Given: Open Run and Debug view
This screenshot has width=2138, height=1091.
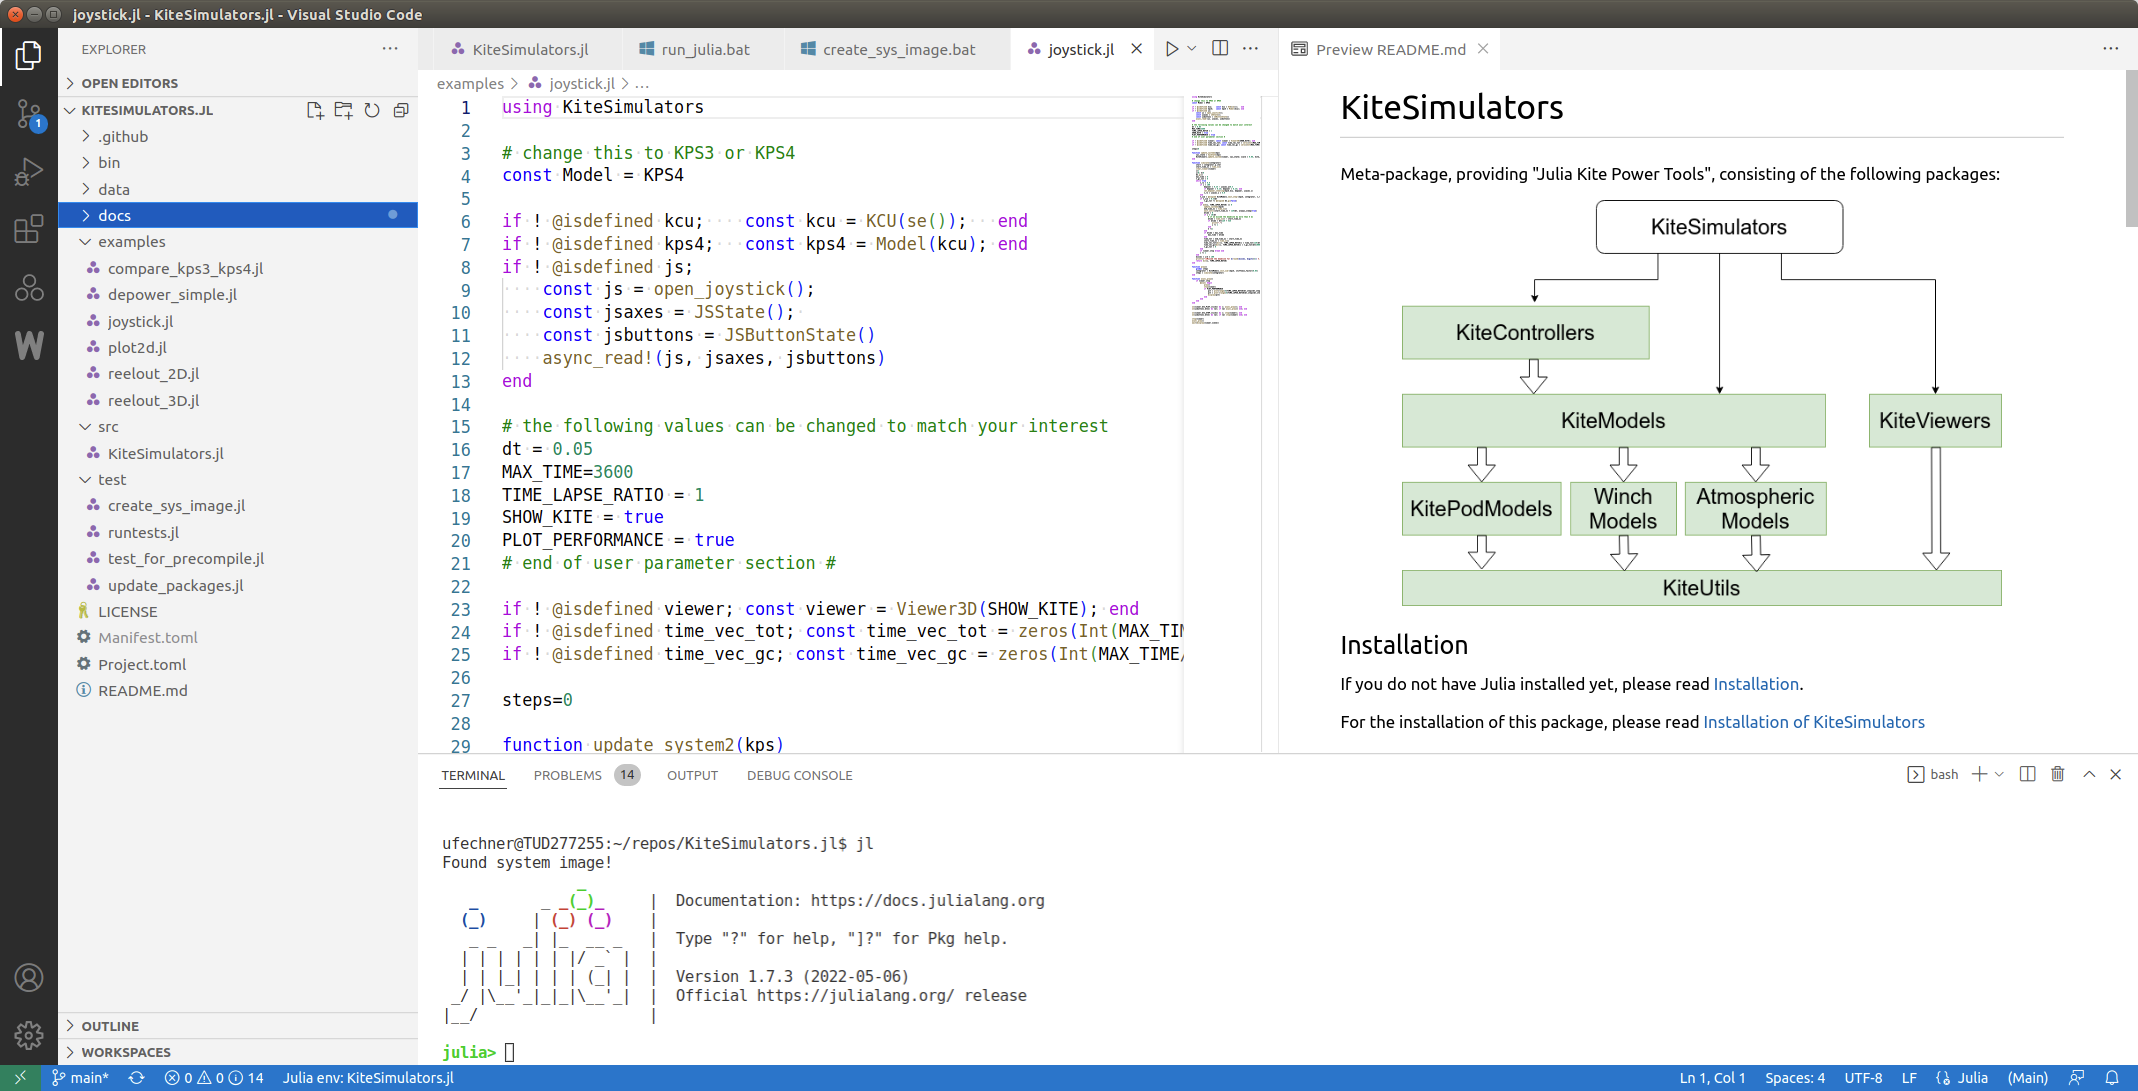Looking at the screenshot, I should coord(28,172).
